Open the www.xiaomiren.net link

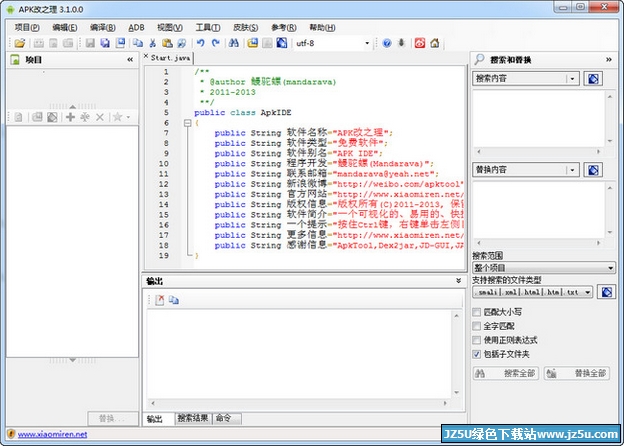(x=52, y=434)
